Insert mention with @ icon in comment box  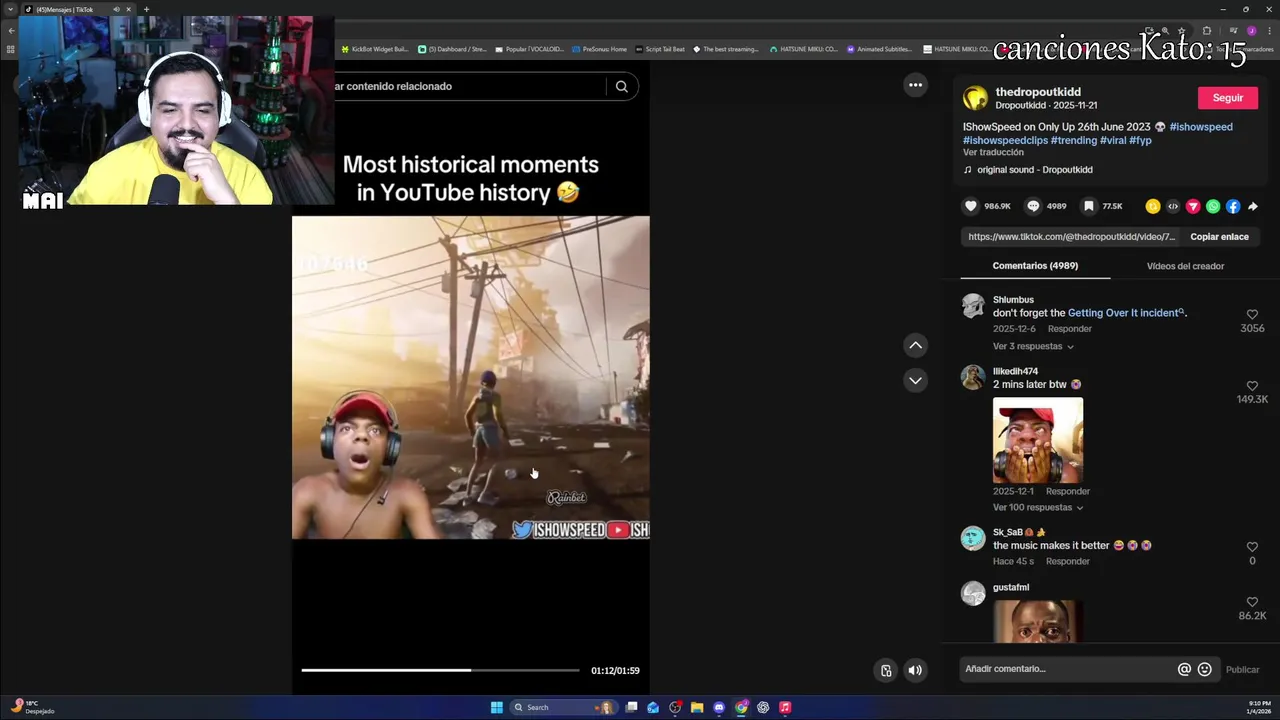click(1184, 669)
